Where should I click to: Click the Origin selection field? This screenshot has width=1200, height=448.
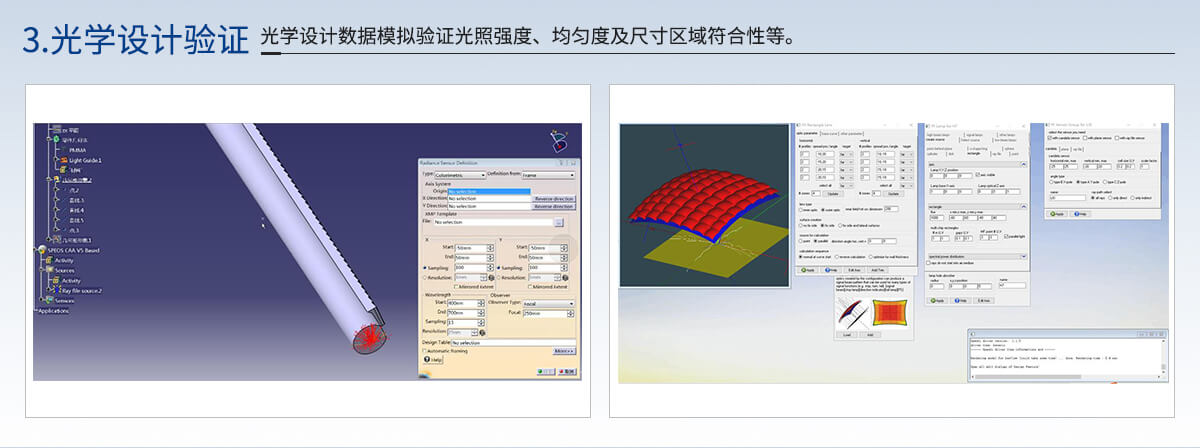click(489, 191)
